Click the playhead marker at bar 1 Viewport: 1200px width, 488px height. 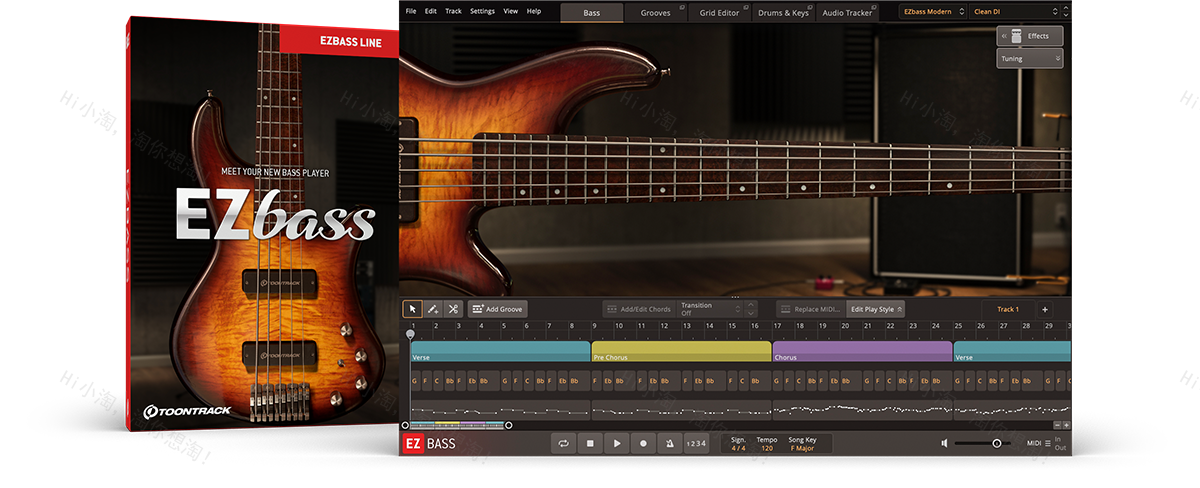(410, 334)
